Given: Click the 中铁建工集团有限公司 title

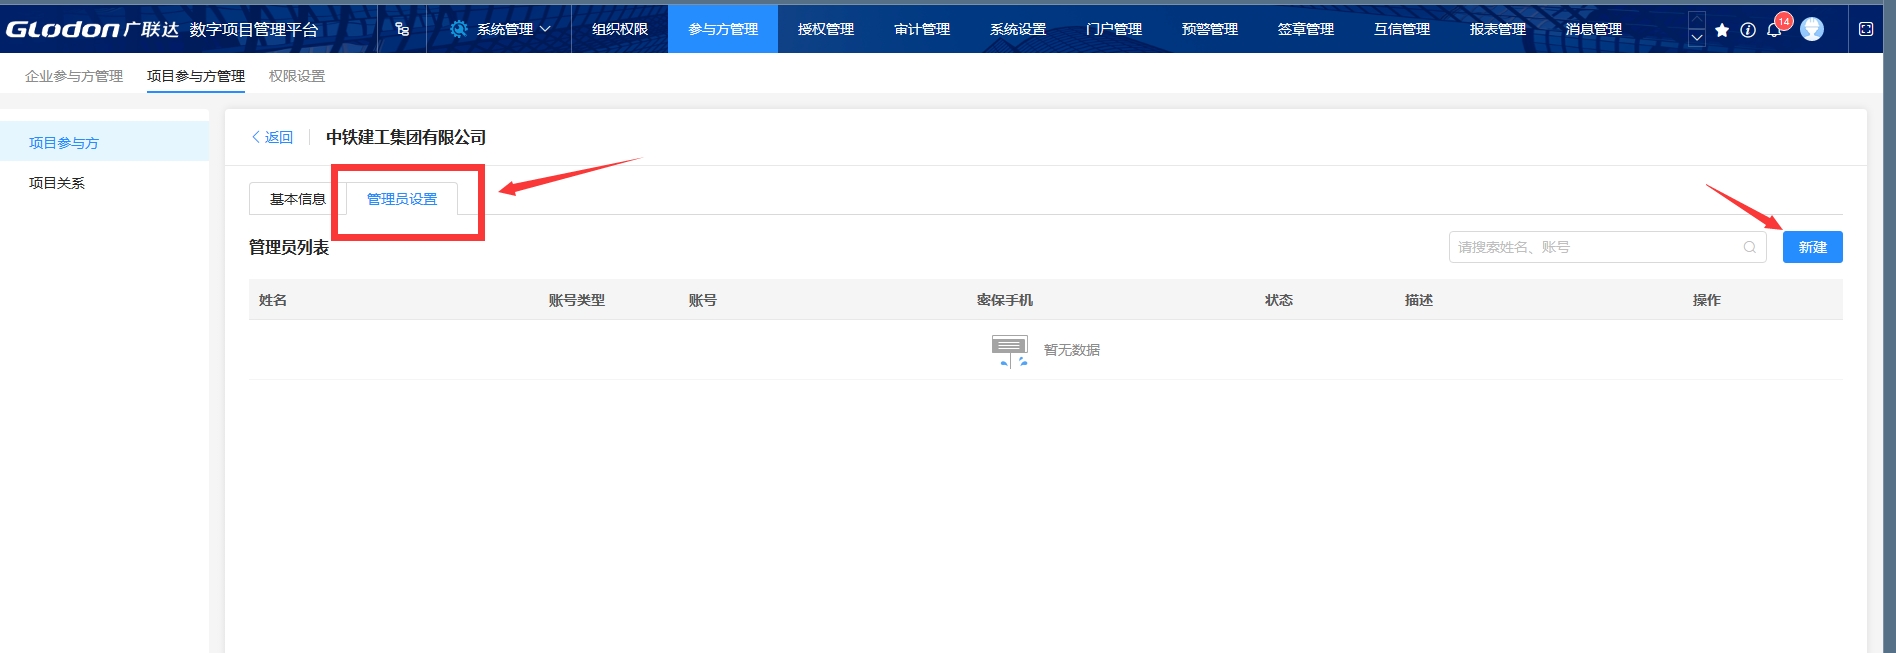Looking at the screenshot, I should tap(406, 137).
